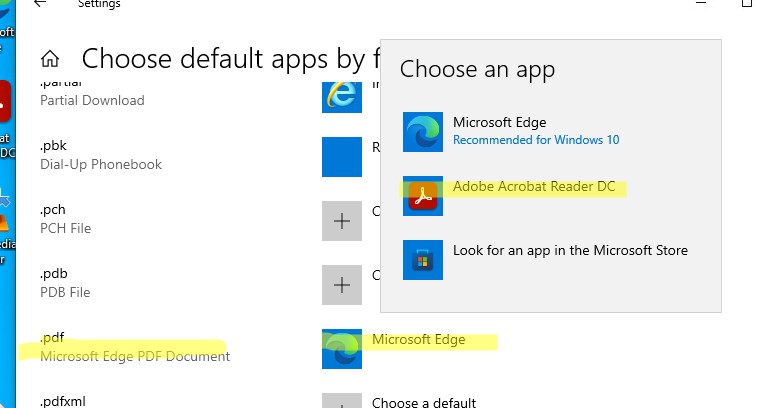Select Adobe Acrobat Reader DC as default
The width and height of the screenshot is (773, 408).
click(534, 187)
